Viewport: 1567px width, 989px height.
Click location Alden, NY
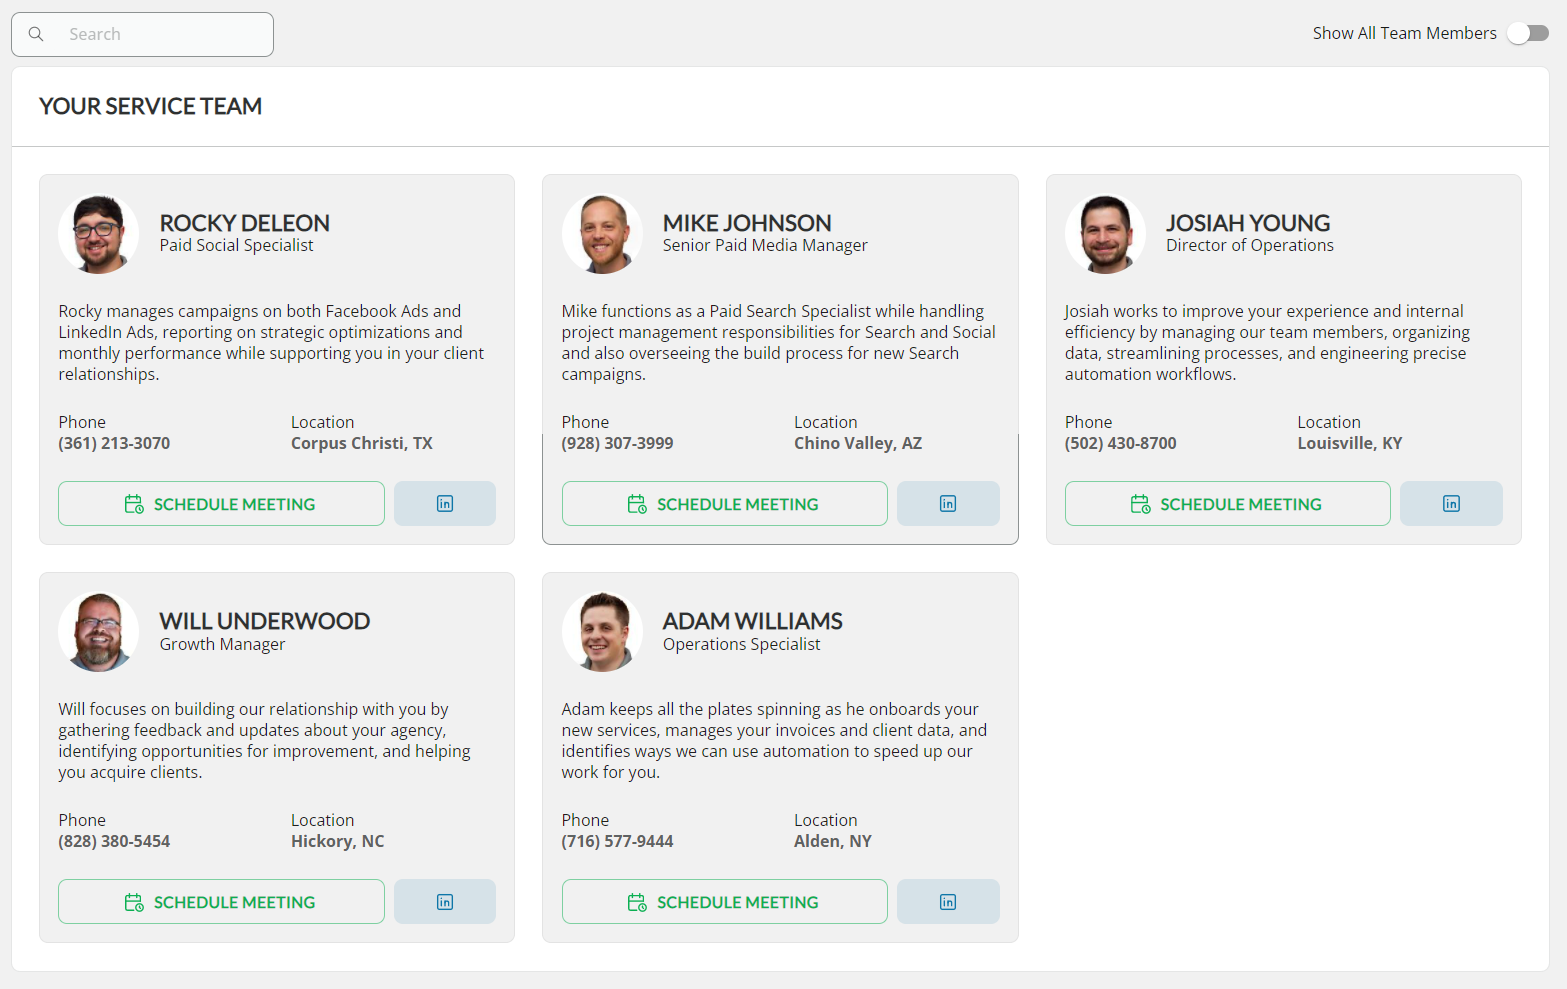(833, 841)
